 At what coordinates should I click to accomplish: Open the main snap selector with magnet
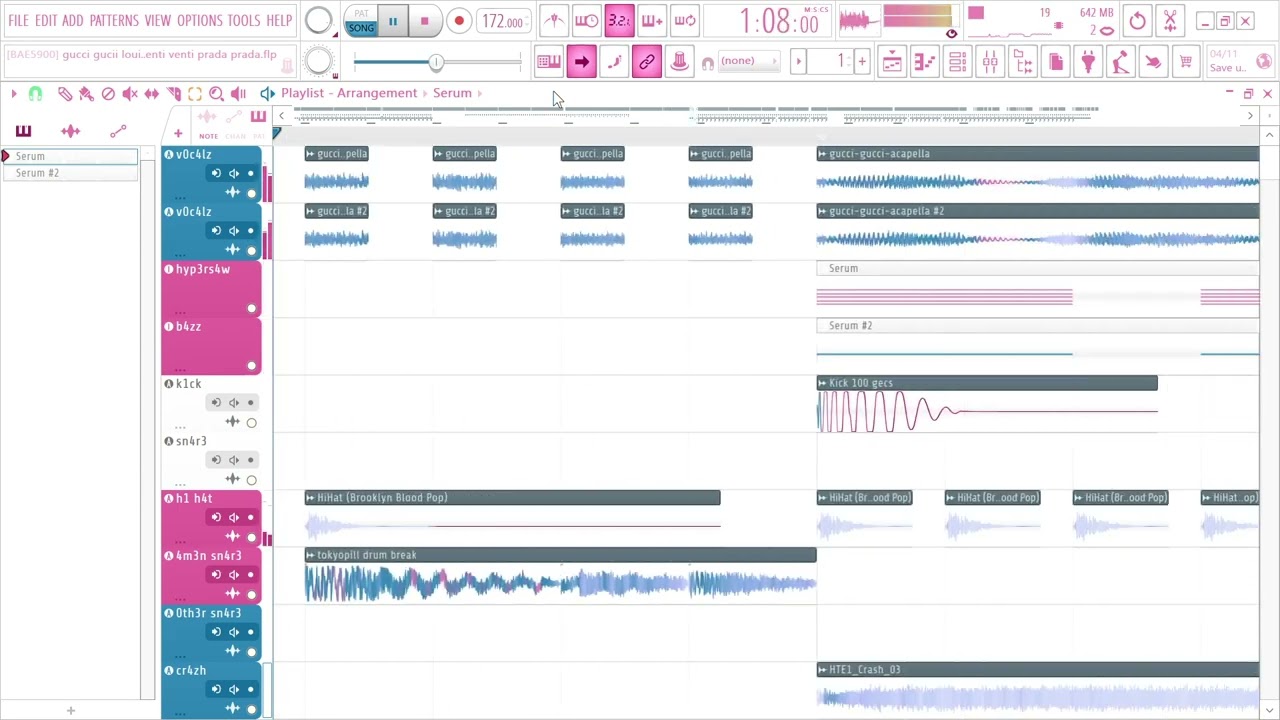click(708, 62)
